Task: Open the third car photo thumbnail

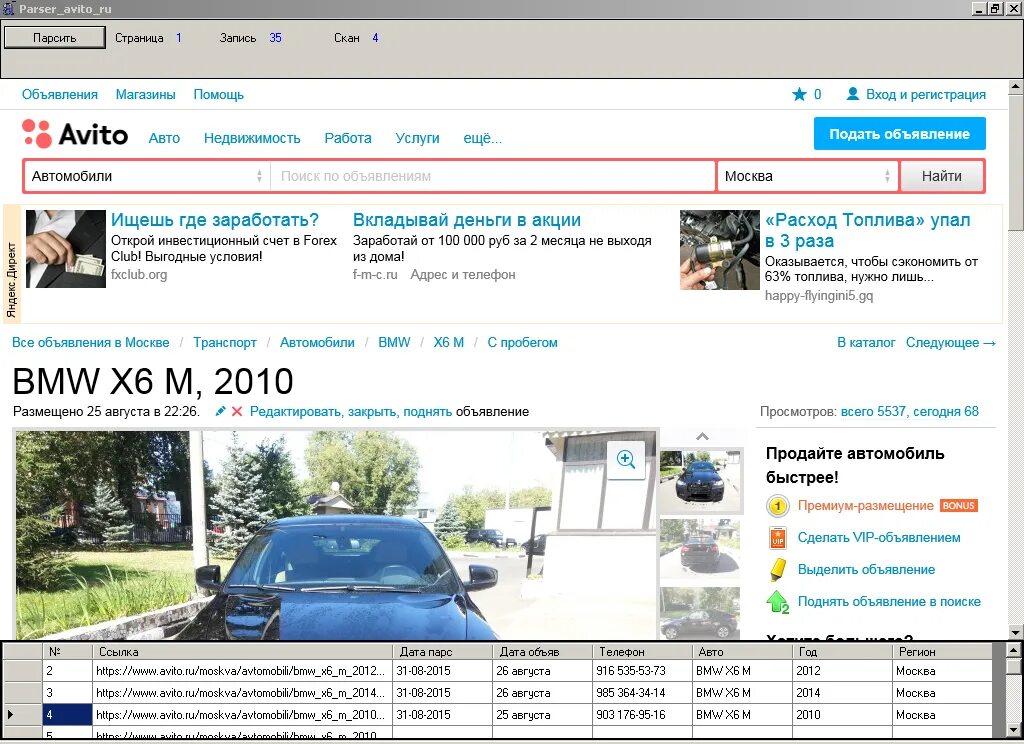Action: pos(700,613)
